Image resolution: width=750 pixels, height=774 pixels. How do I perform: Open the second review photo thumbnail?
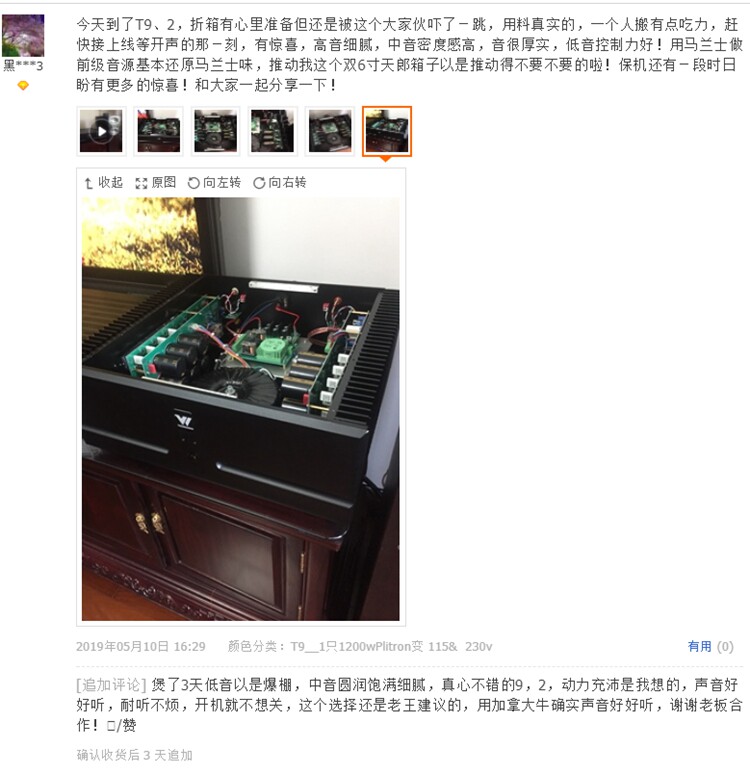point(158,131)
